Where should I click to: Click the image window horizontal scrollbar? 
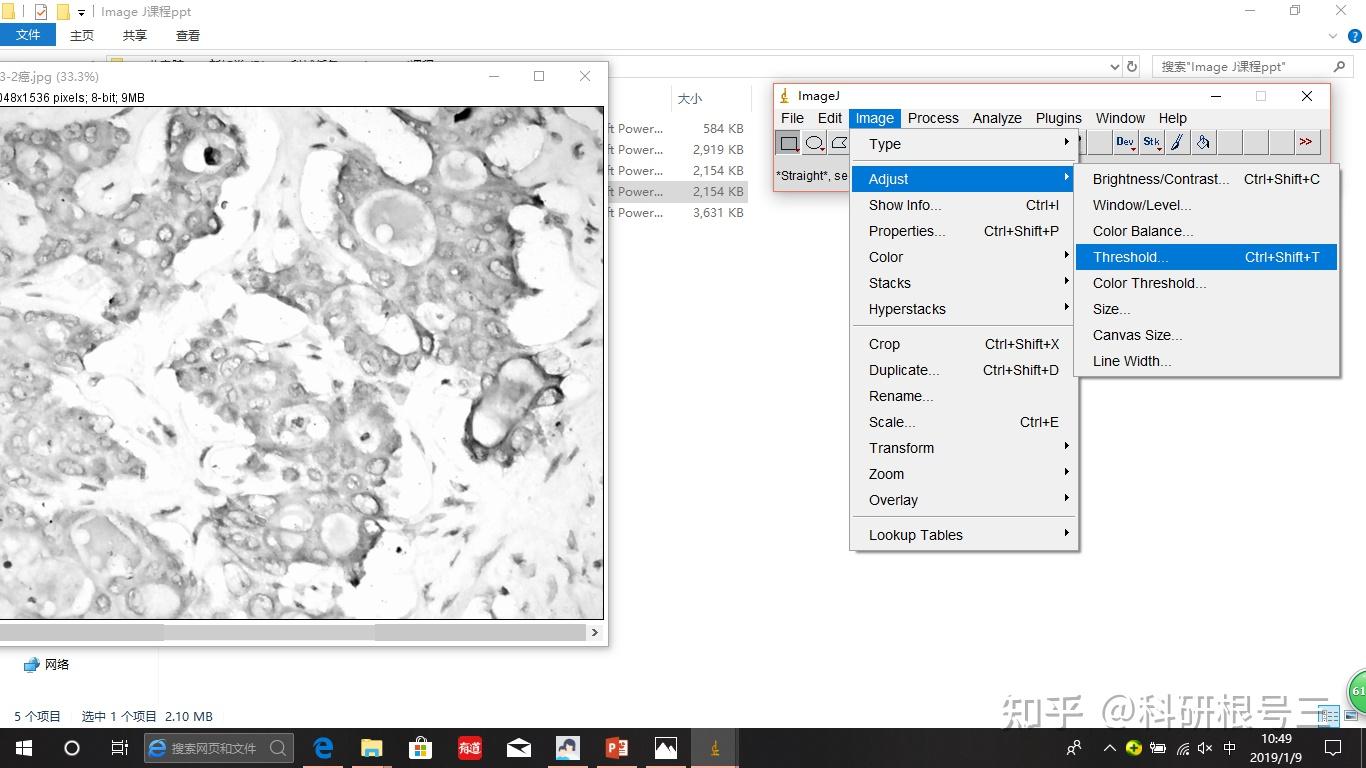pos(268,632)
